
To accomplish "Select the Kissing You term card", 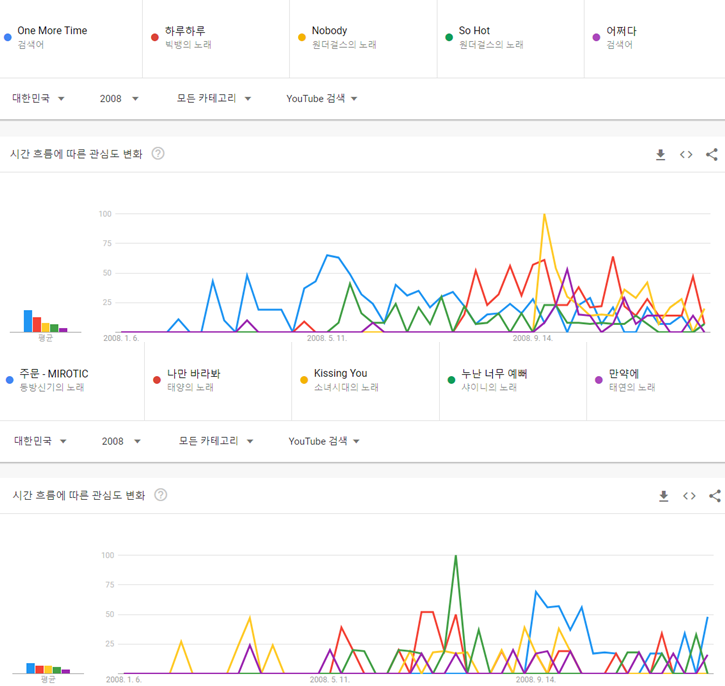I will (365, 381).
